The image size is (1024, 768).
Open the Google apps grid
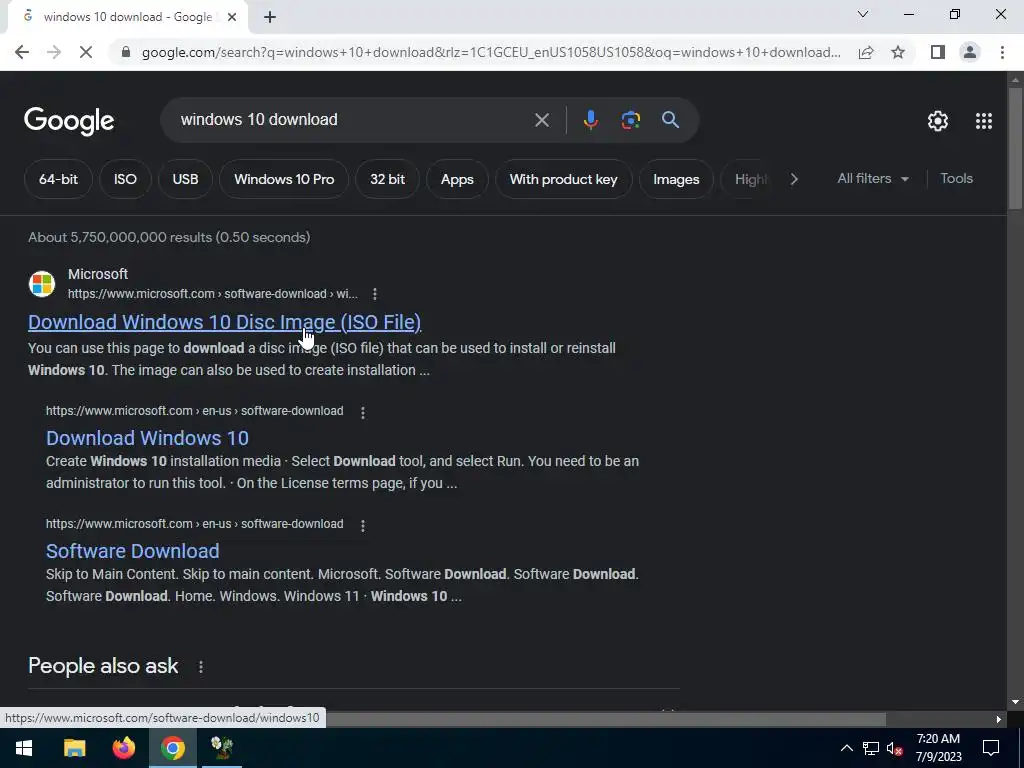(984, 121)
